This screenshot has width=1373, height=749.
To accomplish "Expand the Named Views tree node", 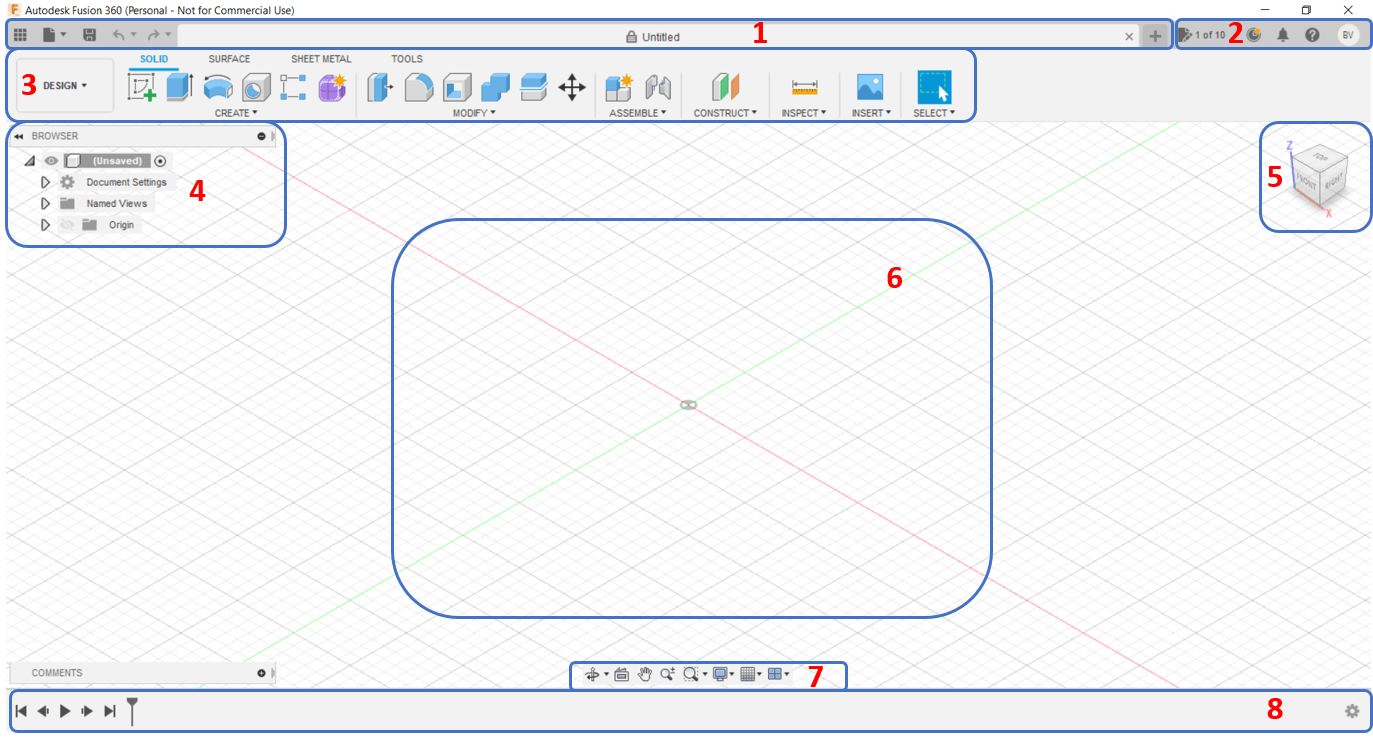I will (45, 203).
